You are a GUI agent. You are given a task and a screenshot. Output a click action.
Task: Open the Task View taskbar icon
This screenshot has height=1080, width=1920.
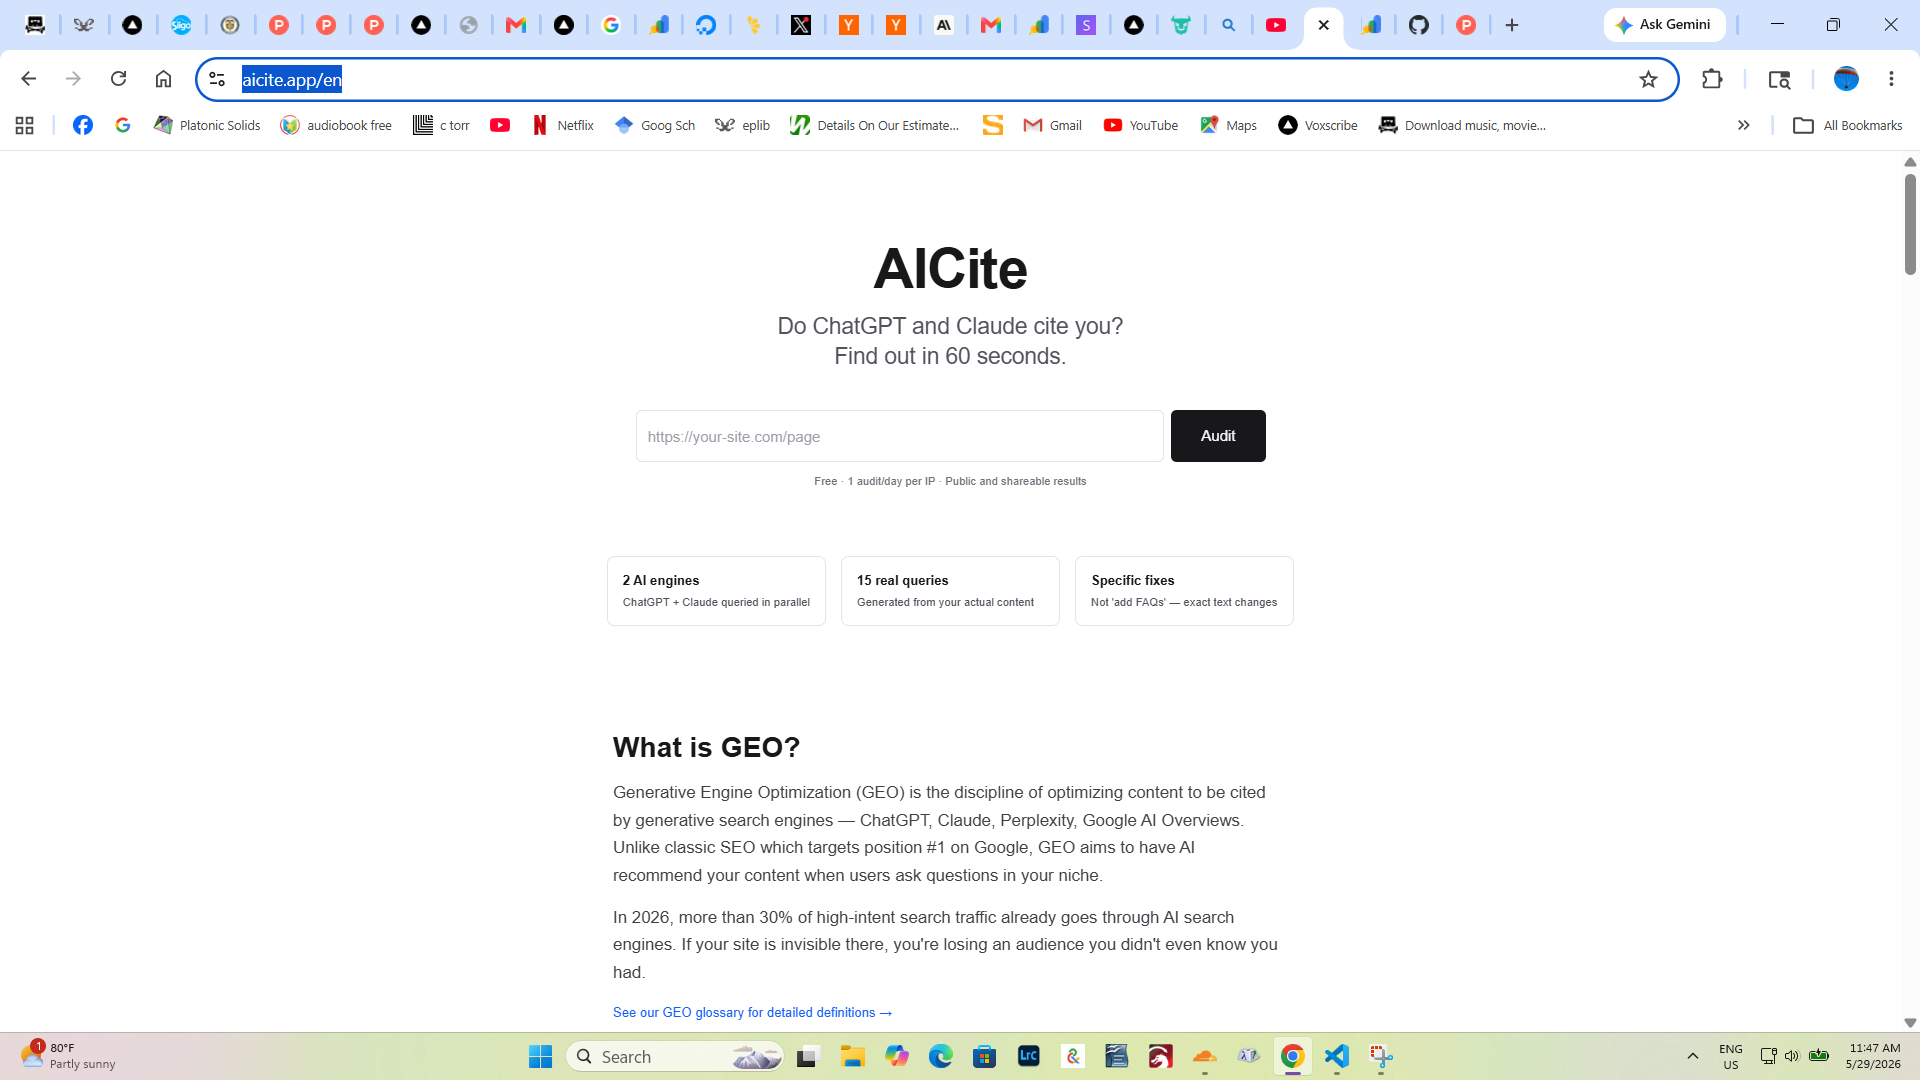808,1056
